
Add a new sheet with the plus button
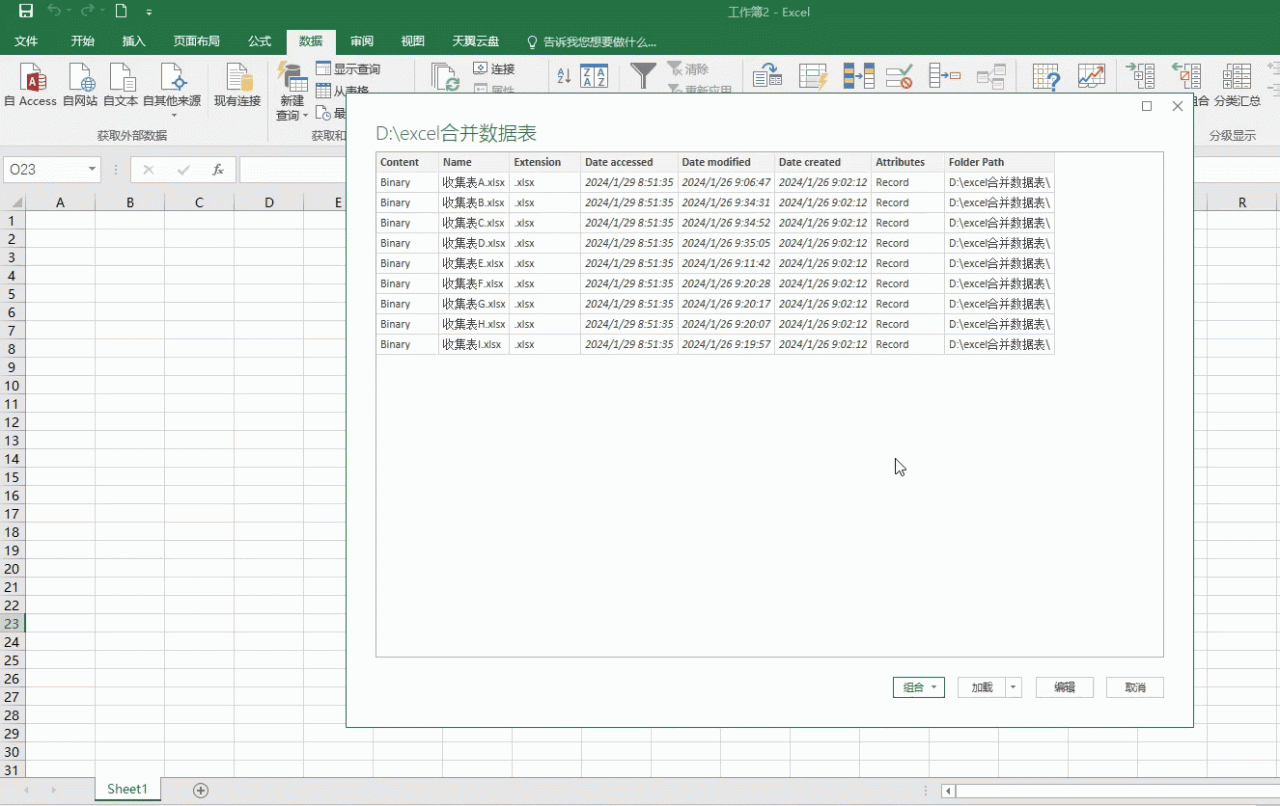(201, 791)
